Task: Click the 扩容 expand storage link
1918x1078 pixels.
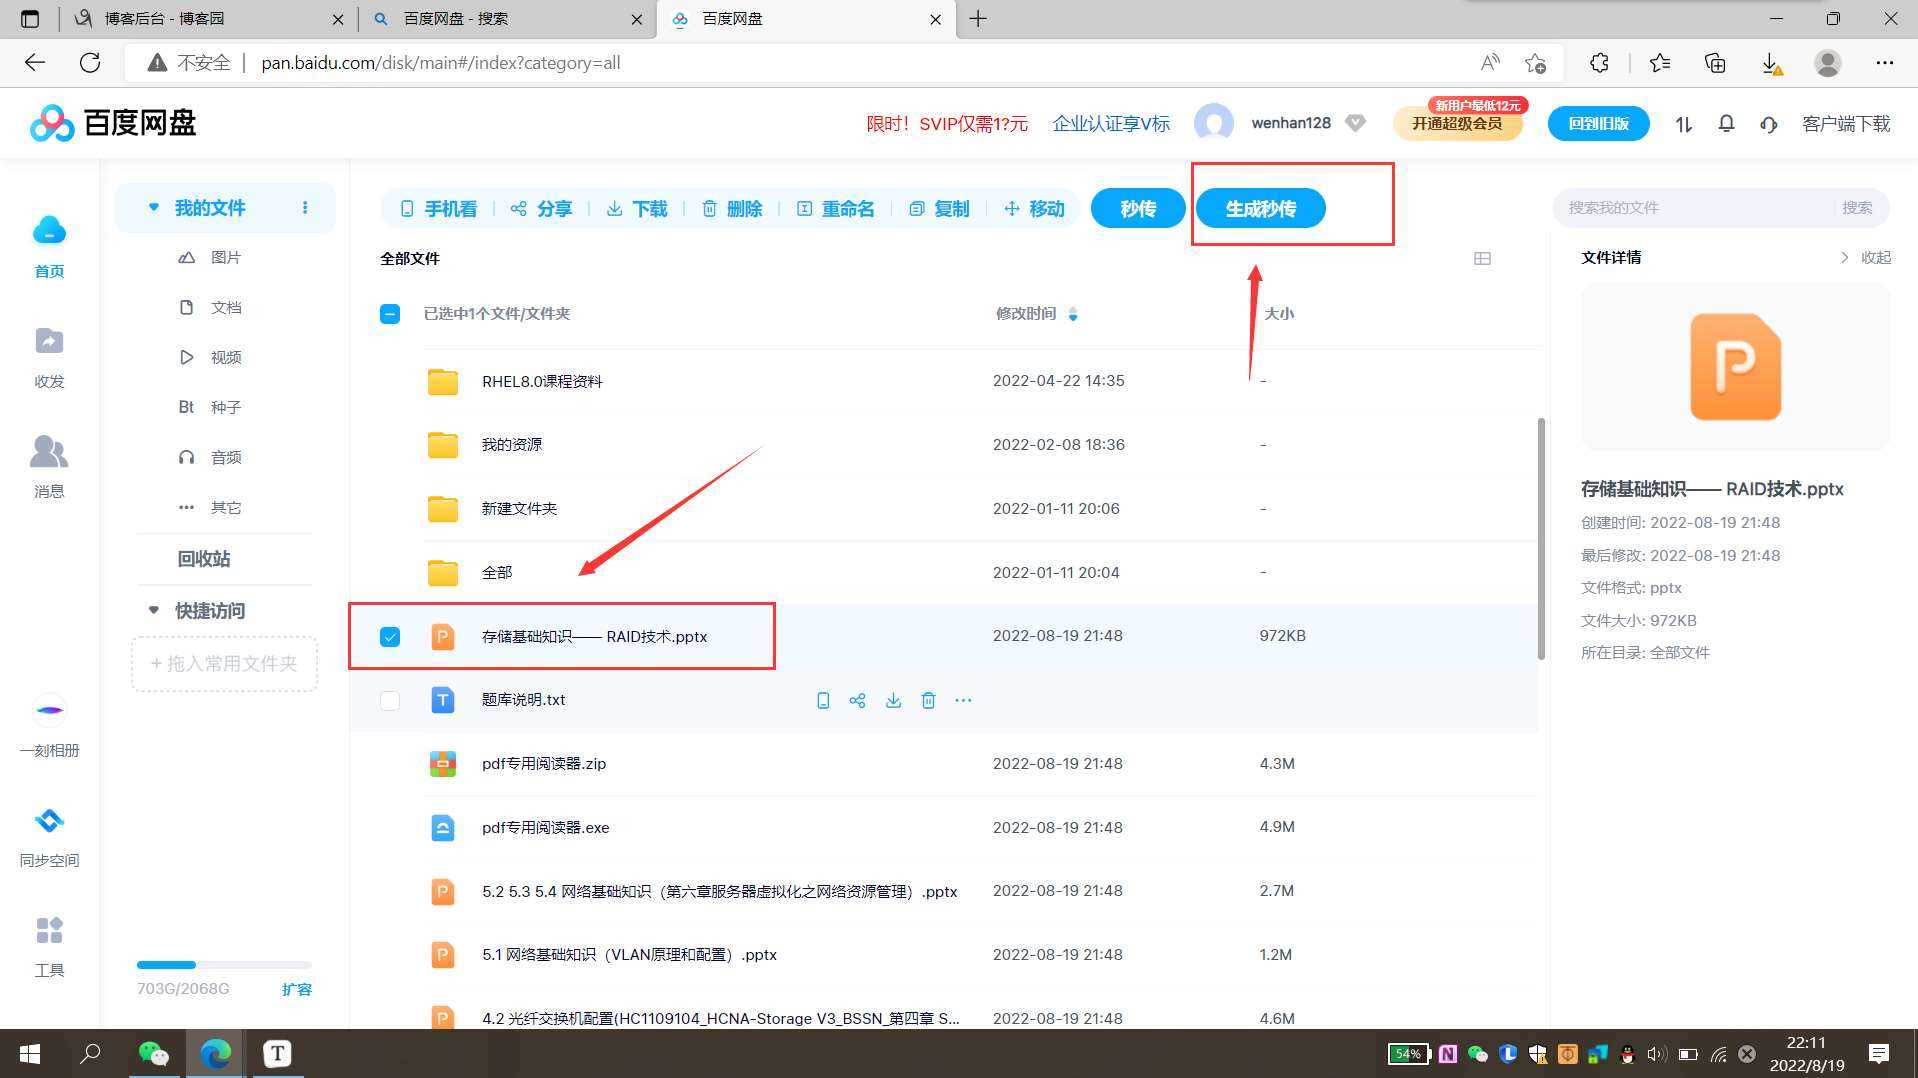Action: coord(297,989)
